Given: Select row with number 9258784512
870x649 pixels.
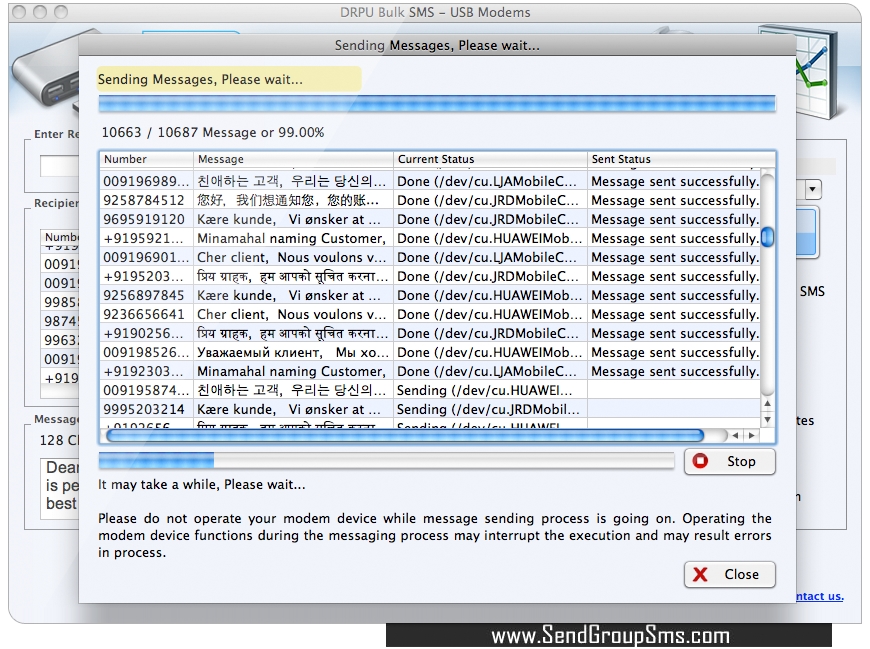Looking at the screenshot, I should [x=430, y=200].
